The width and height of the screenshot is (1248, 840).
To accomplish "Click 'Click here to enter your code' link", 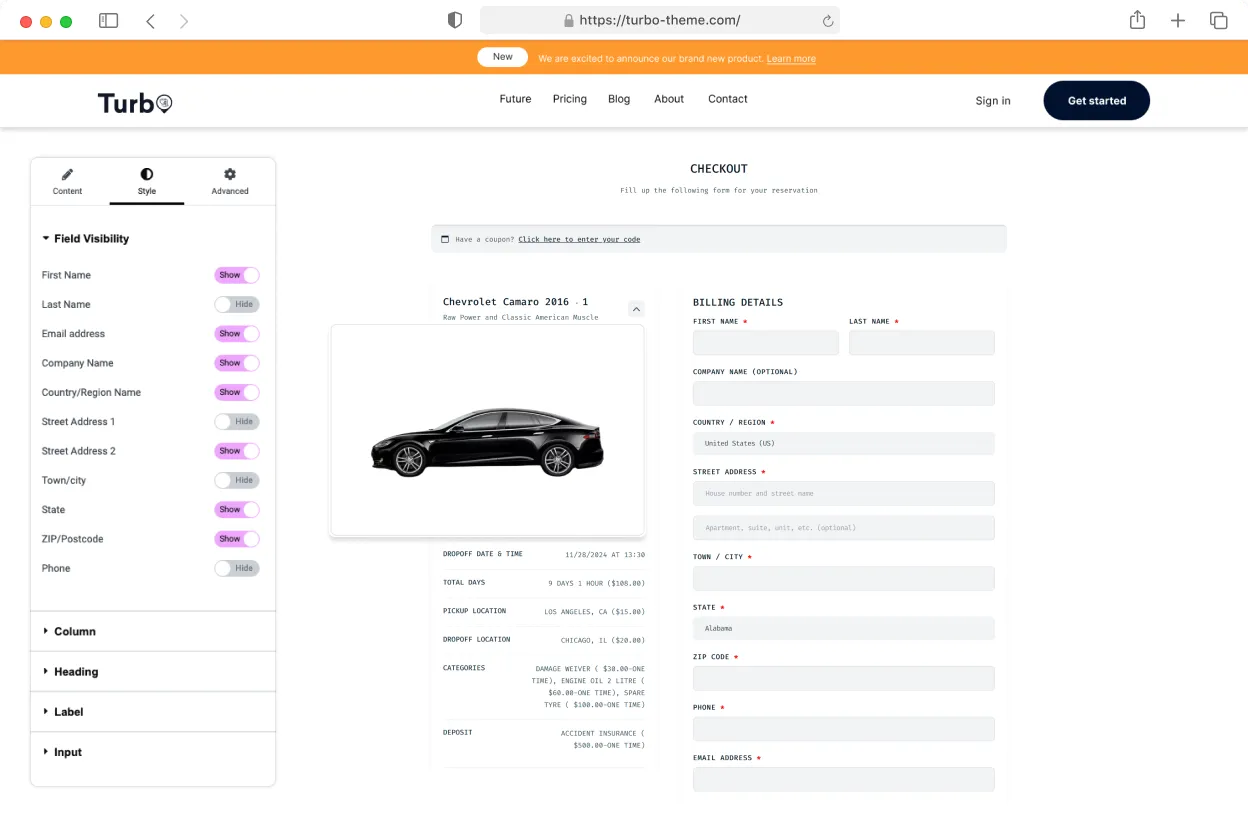I will pos(579,240).
